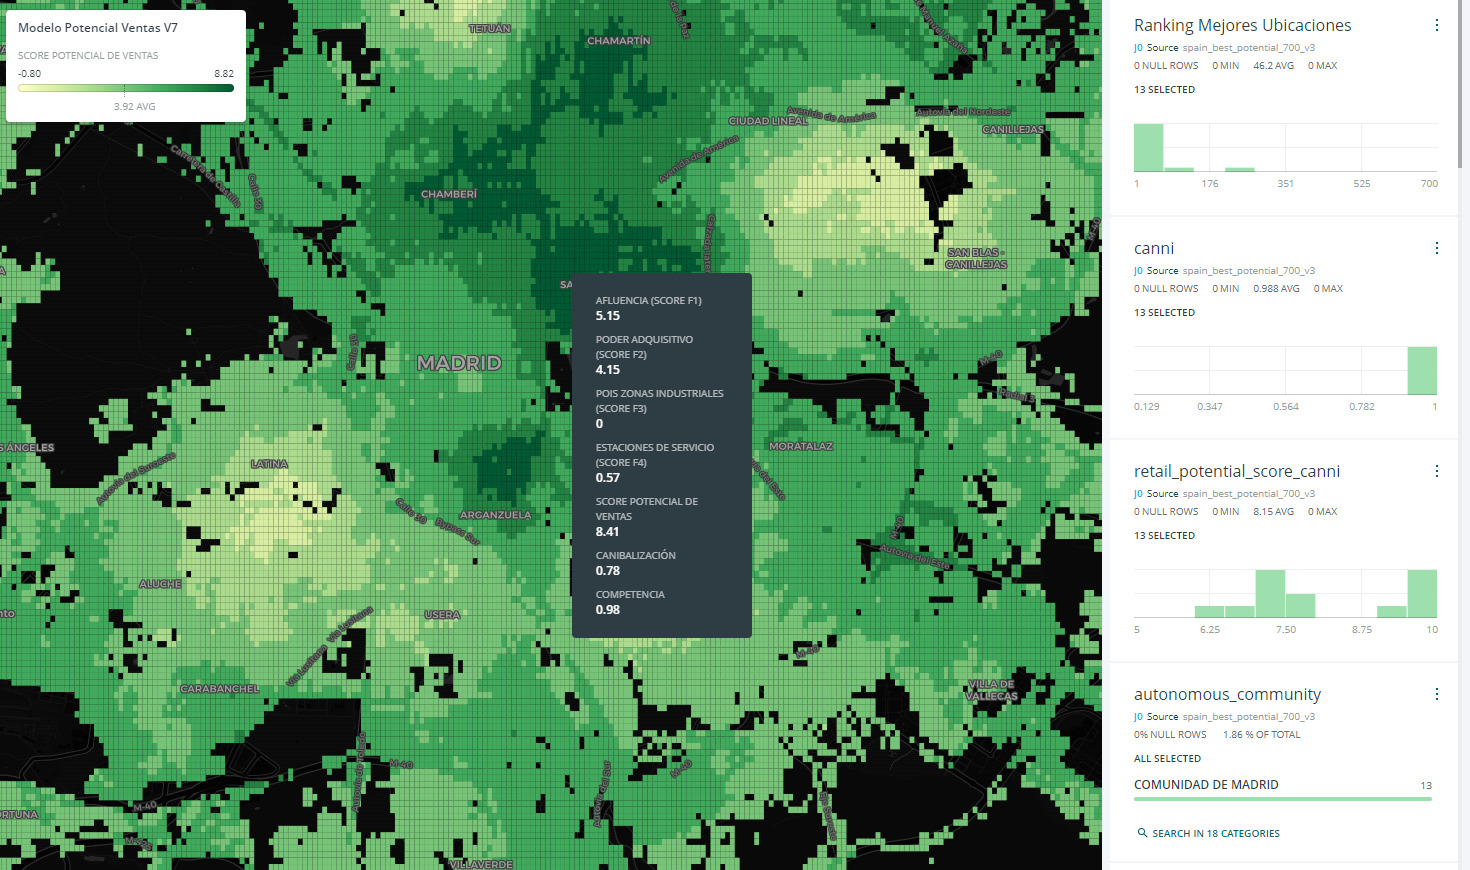This screenshot has height=870, width=1470.
Task: Click the tallest bar near 7.50 in the retail_potential histogram
Action: point(1270,594)
